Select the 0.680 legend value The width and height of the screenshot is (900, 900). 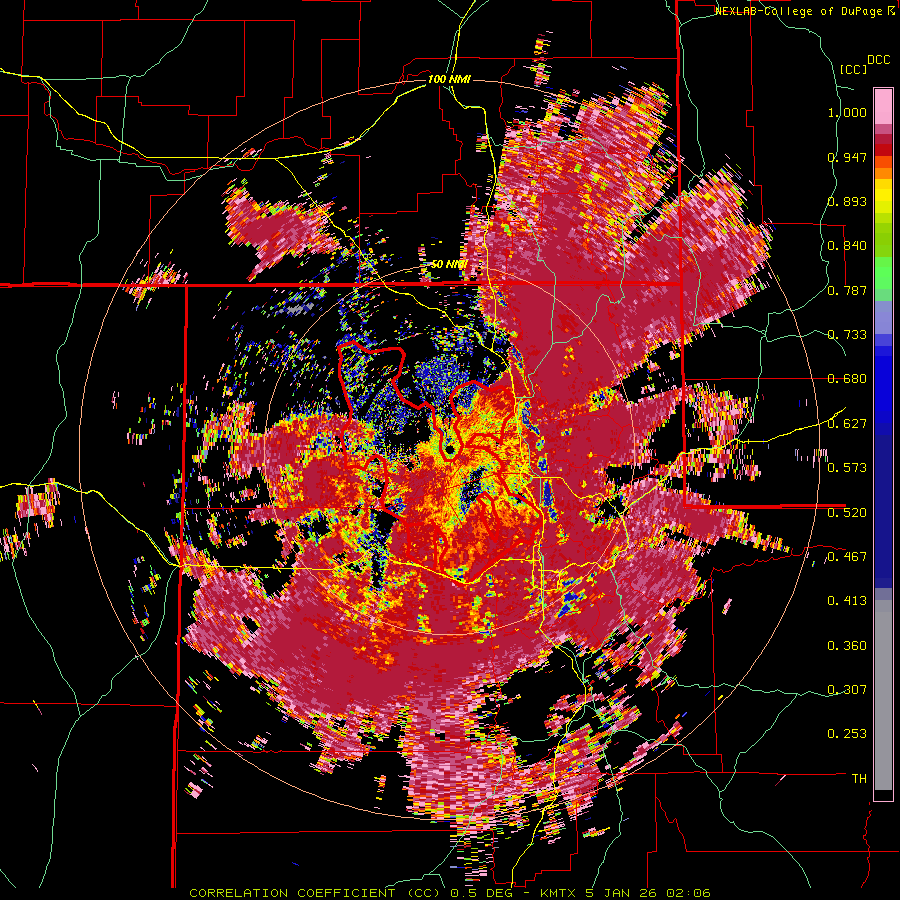[847, 379]
